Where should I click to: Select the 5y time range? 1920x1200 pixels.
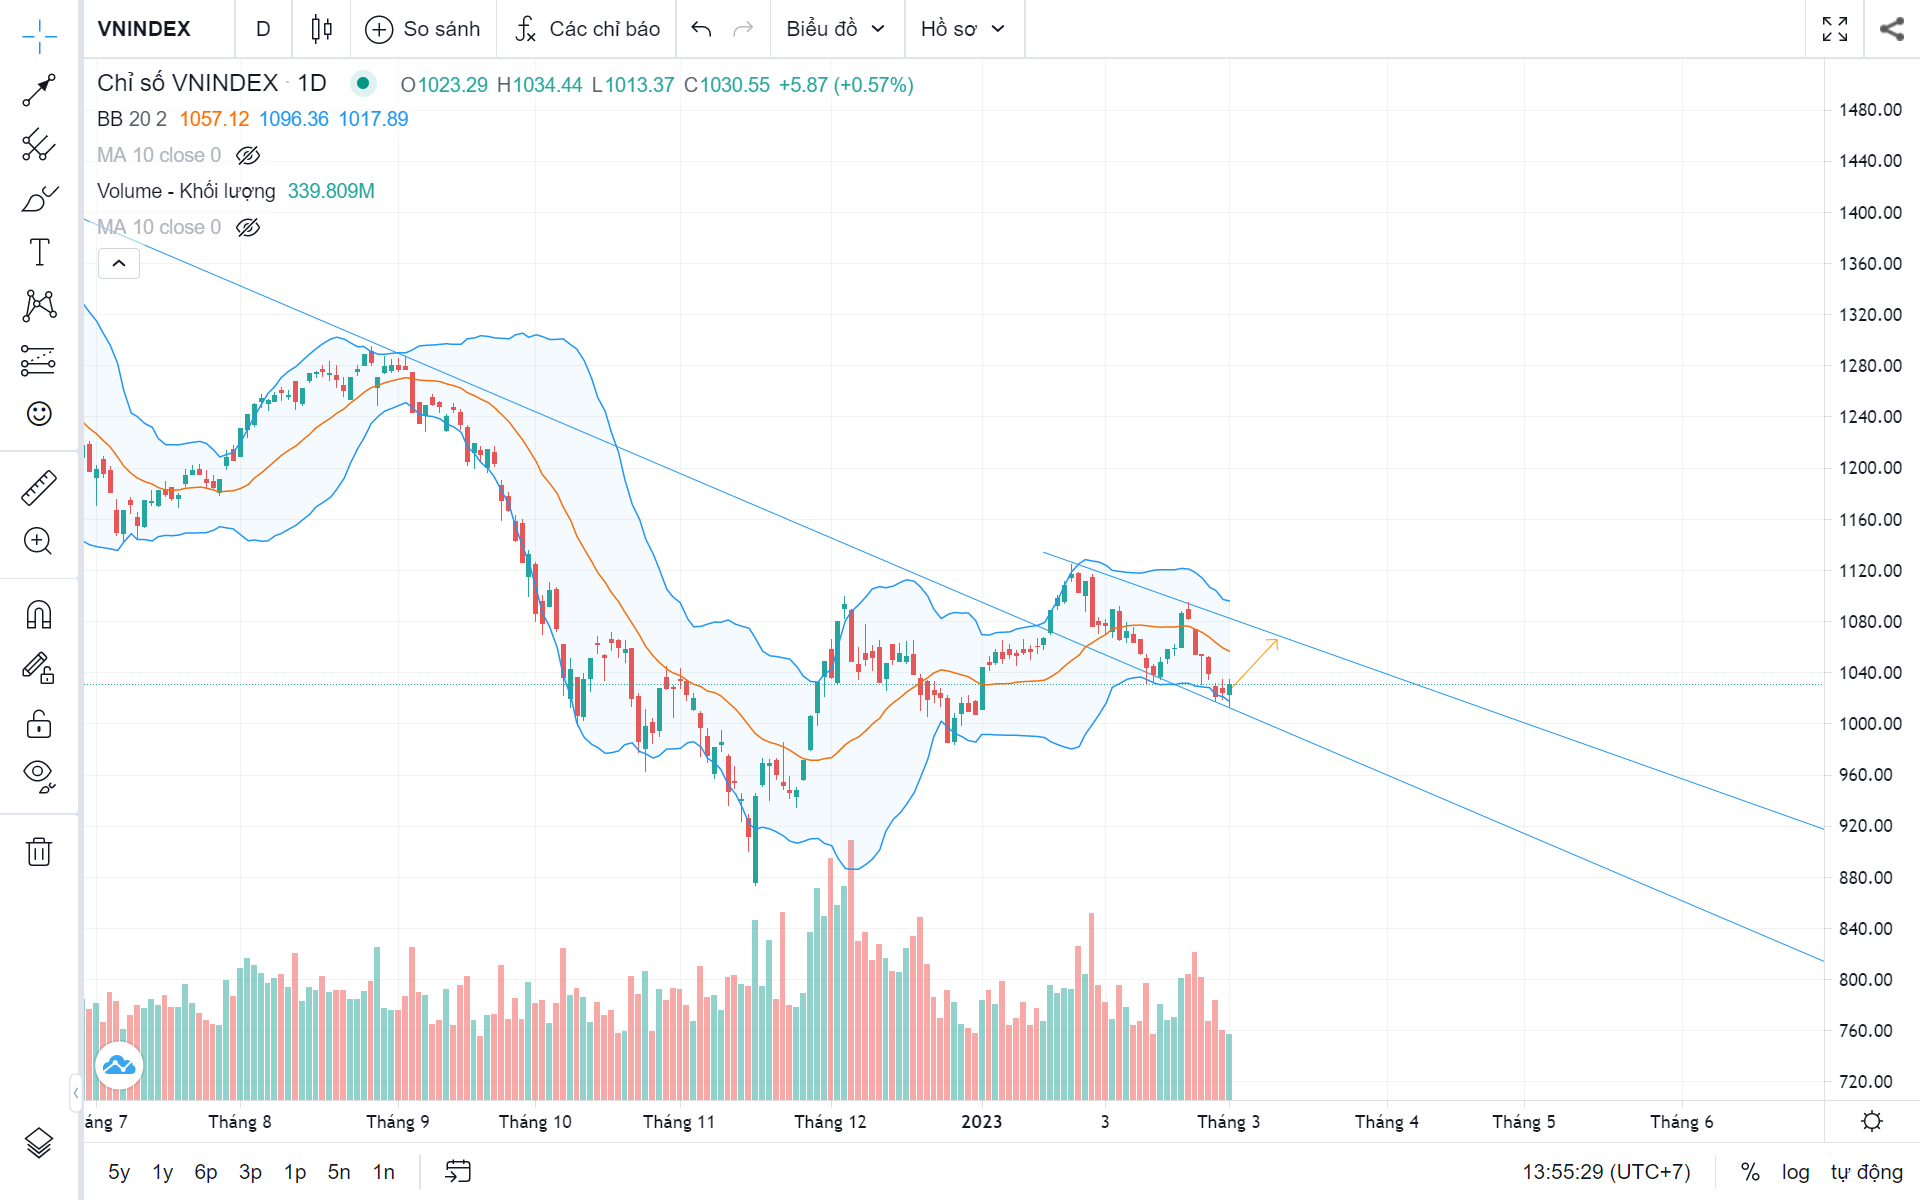coord(119,1172)
